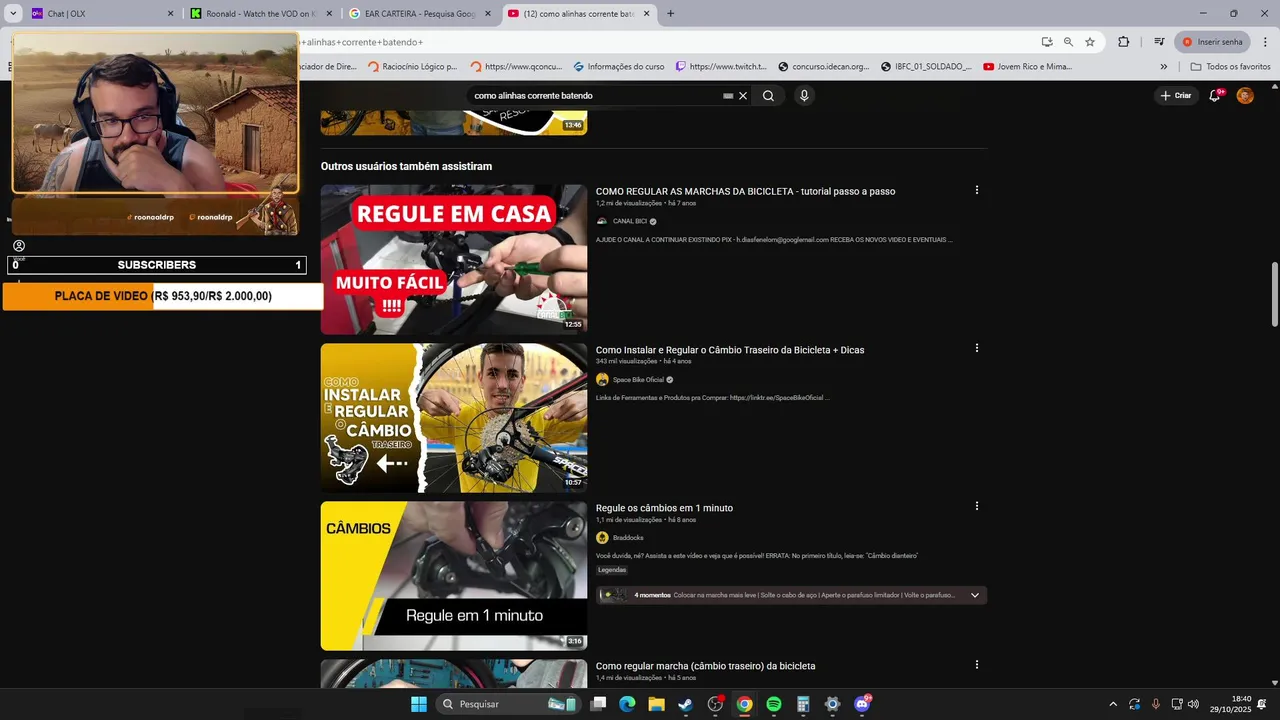The height and width of the screenshot is (720, 1280).
Task: Open the REGULE EM CASA video thumbnail
Action: tap(454, 259)
